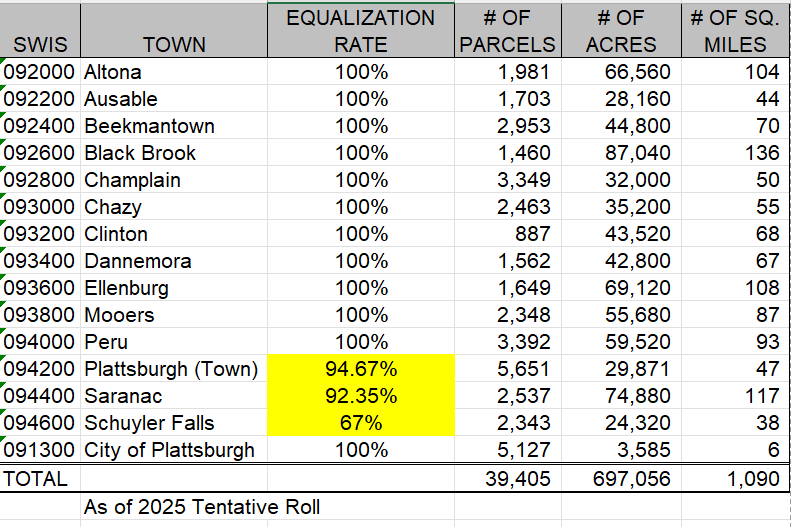
Task: Select the yellow 67% Schuyler Falls cell
Action: (x=361, y=424)
